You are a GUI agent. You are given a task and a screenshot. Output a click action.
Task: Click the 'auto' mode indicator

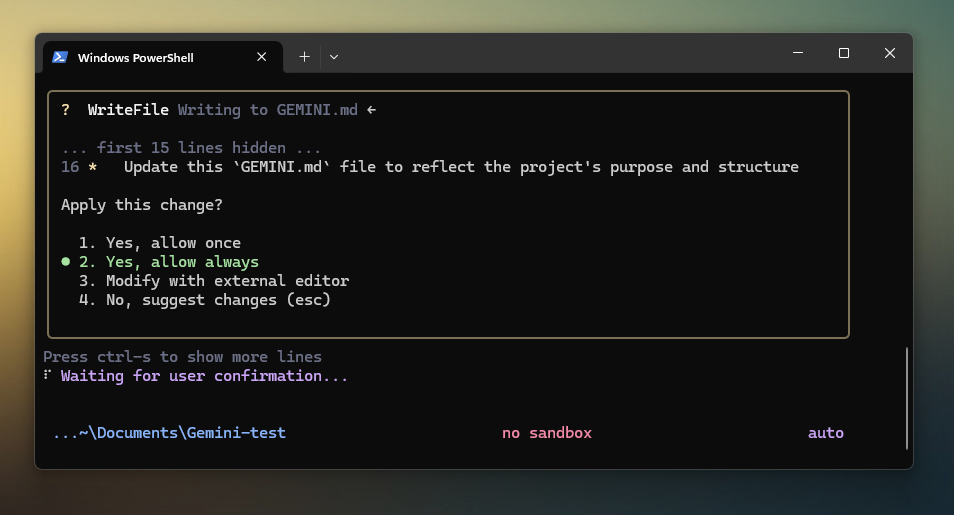click(x=826, y=433)
